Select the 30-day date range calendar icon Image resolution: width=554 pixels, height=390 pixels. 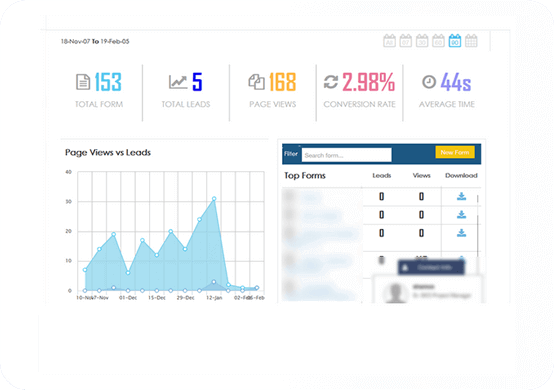pos(422,41)
